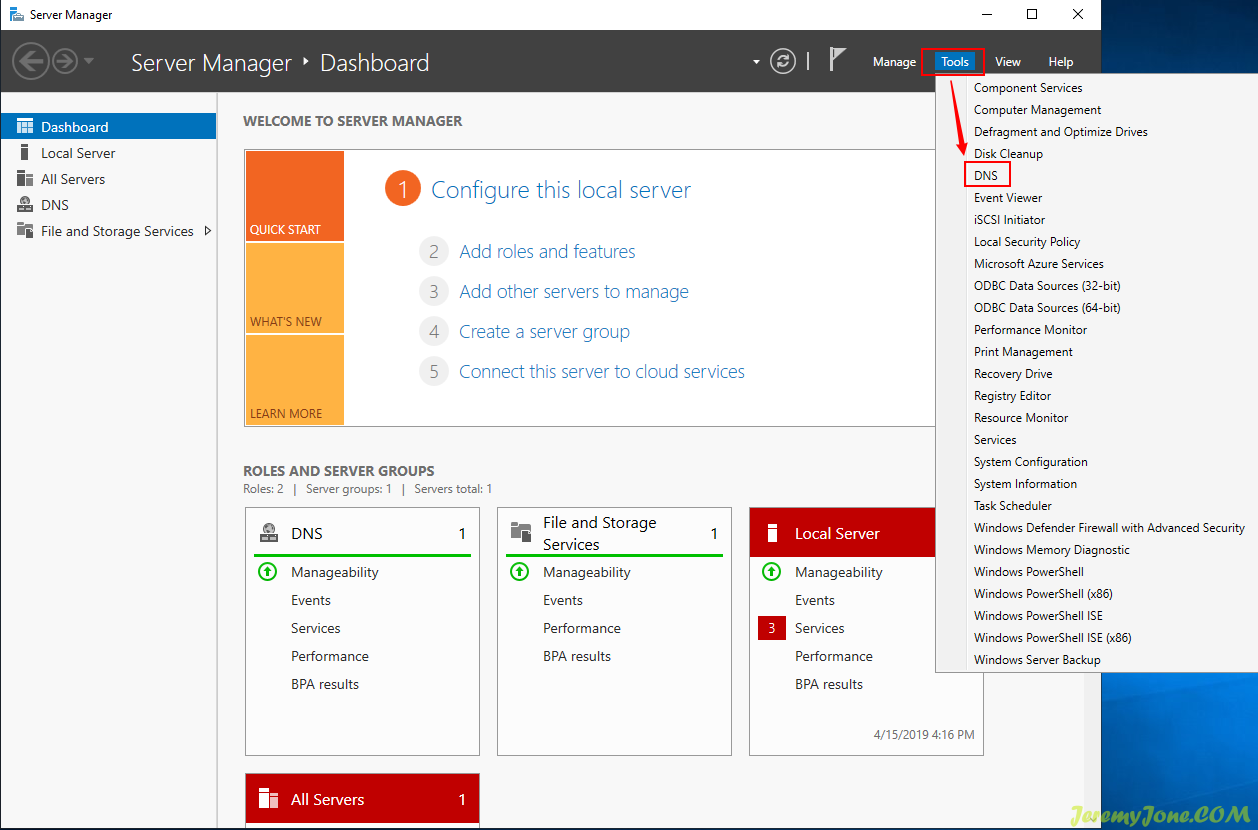The height and width of the screenshot is (830, 1258).
Task: Click the File and Storage Services tile icon
Action: click(520, 532)
